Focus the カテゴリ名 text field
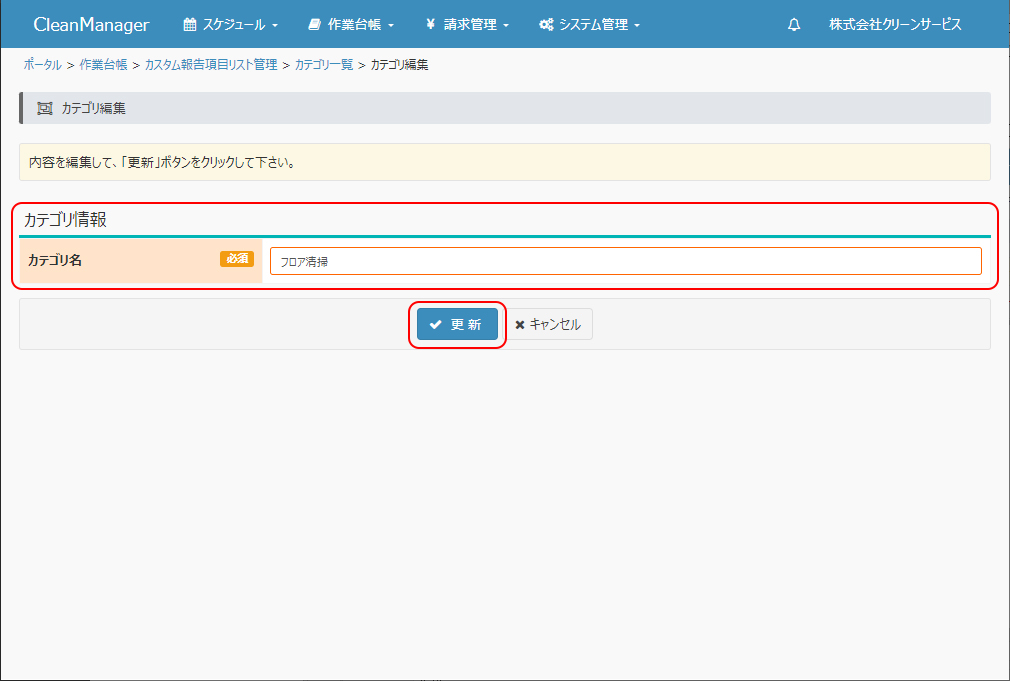 [x=625, y=261]
